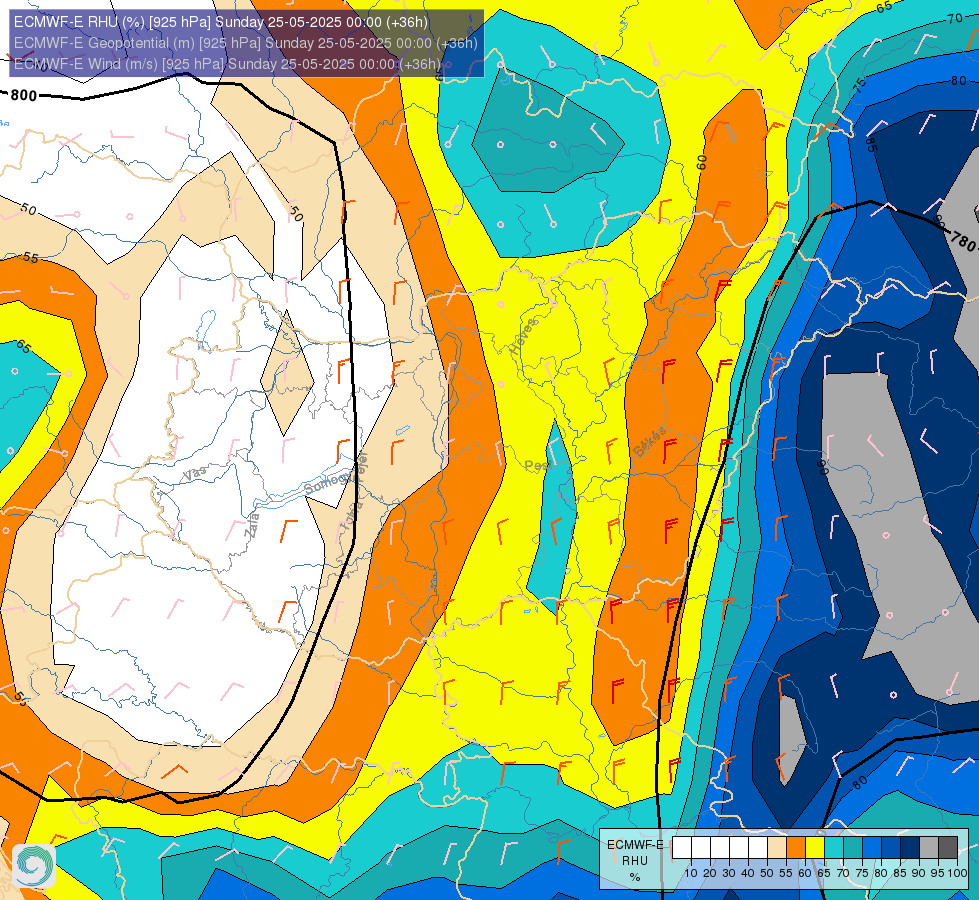The height and width of the screenshot is (900, 979).
Task: Select the navy 85–90% legend swatch
Action: tap(910, 848)
